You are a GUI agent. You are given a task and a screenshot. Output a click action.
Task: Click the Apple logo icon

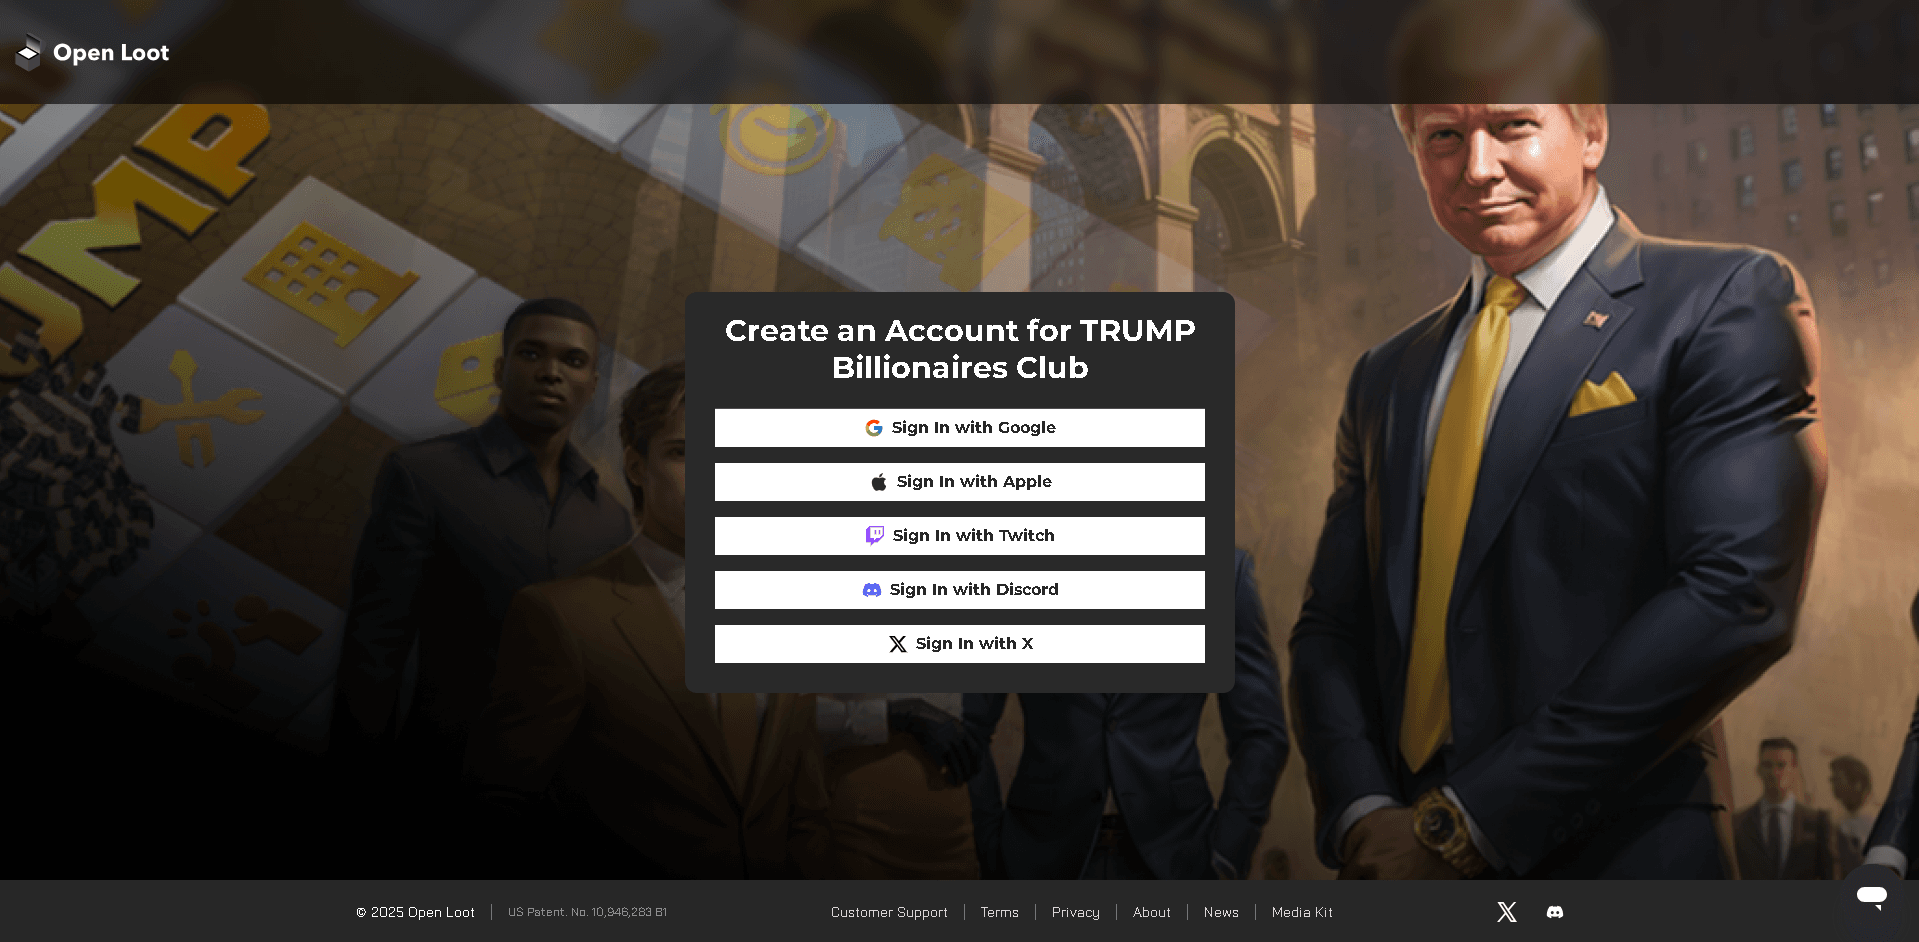879,482
